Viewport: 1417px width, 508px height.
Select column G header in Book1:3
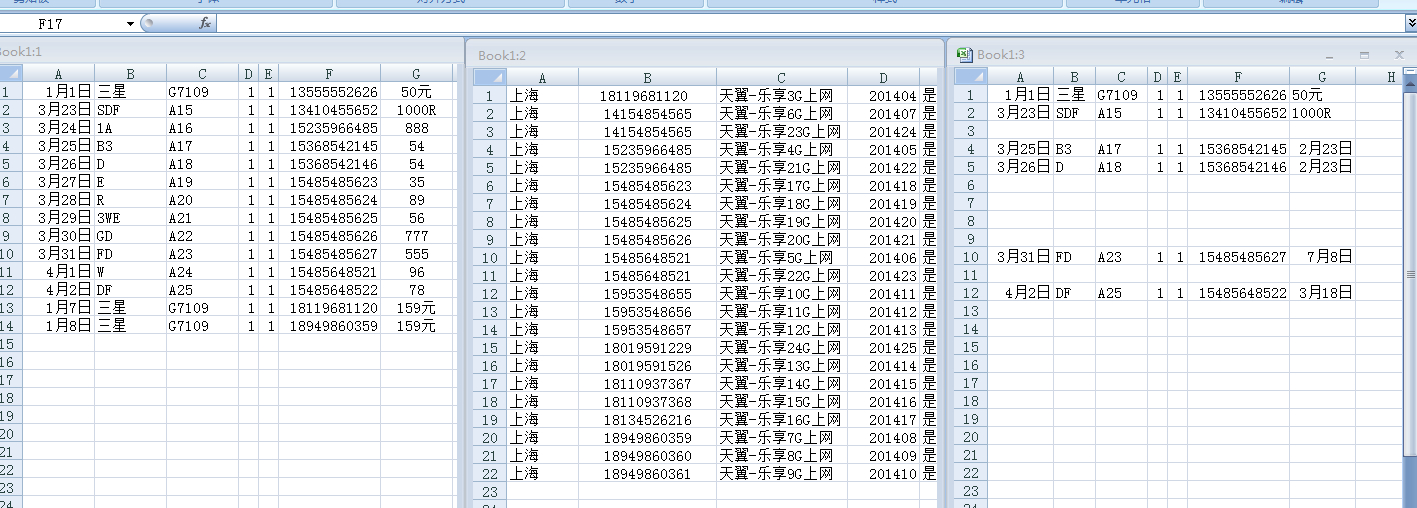(x=1322, y=77)
